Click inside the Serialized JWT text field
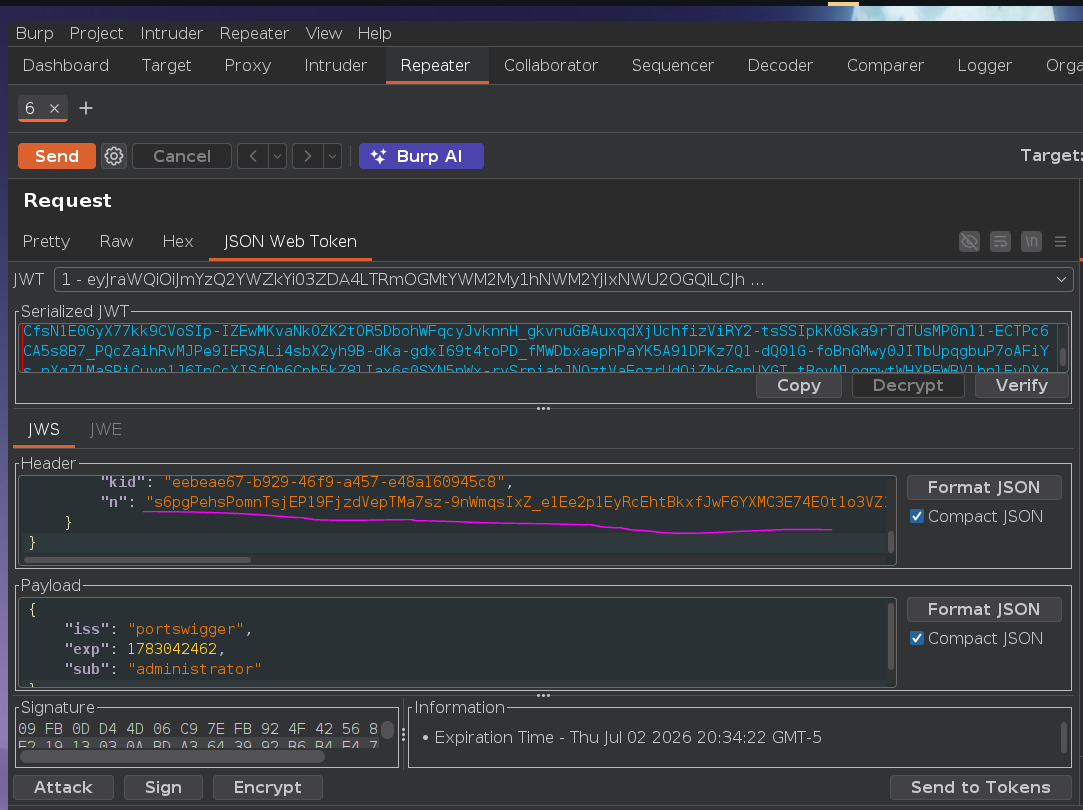1083x810 pixels. (539, 348)
